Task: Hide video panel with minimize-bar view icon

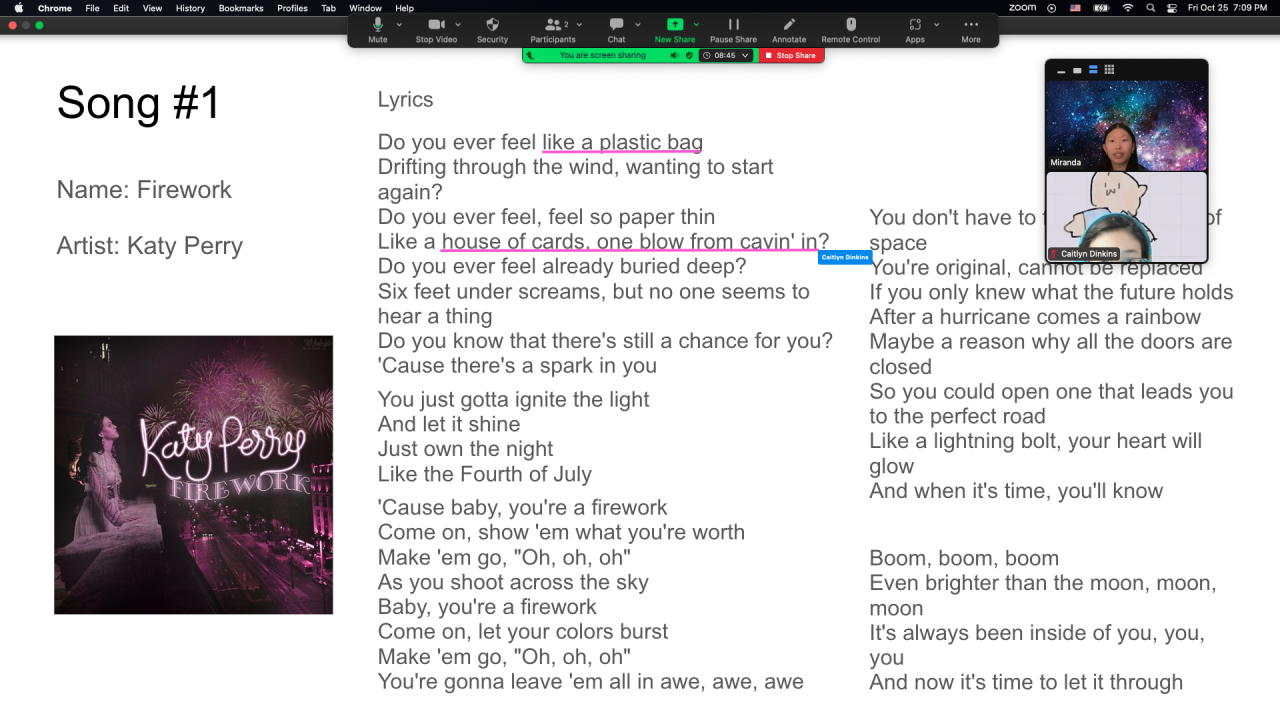Action: [1061, 70]
